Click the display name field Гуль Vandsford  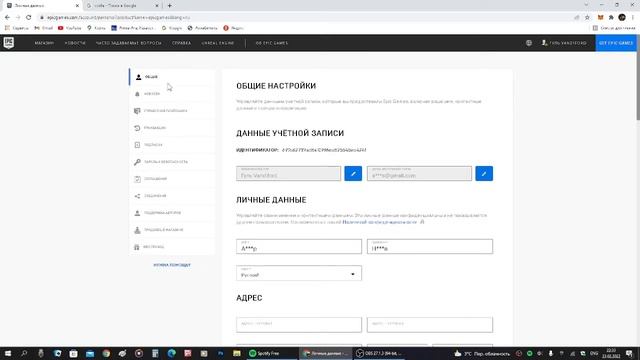(x=288, y=173)
